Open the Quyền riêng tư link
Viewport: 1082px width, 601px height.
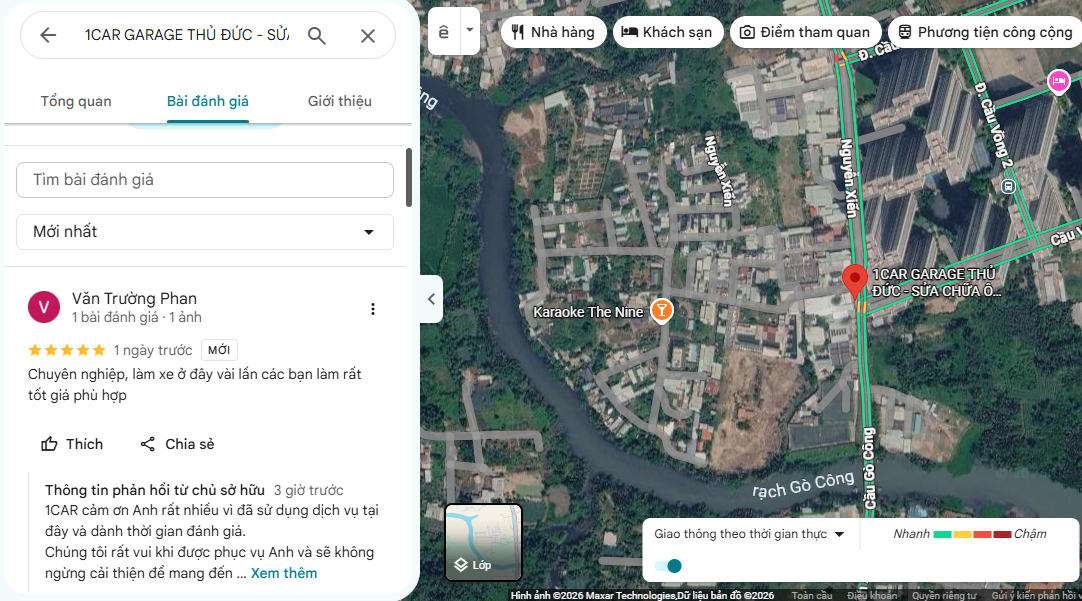[944, 595]
